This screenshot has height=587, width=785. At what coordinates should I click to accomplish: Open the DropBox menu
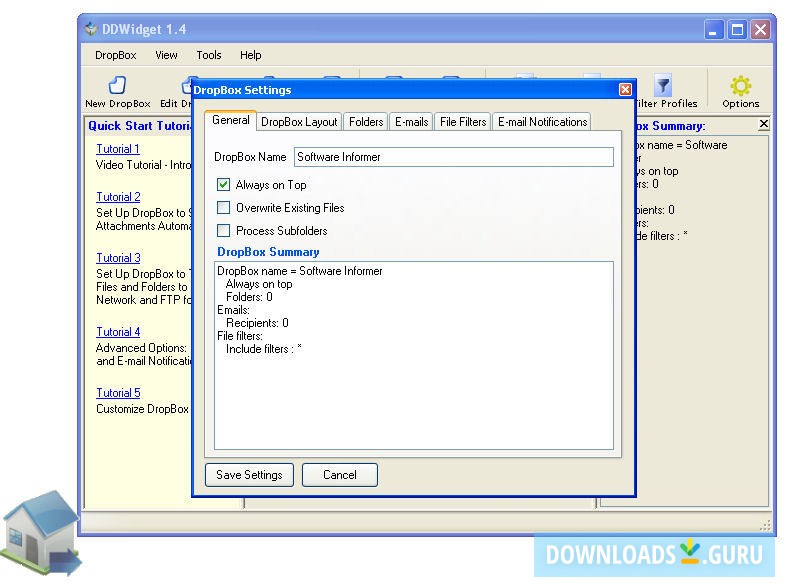coord(116,55)
